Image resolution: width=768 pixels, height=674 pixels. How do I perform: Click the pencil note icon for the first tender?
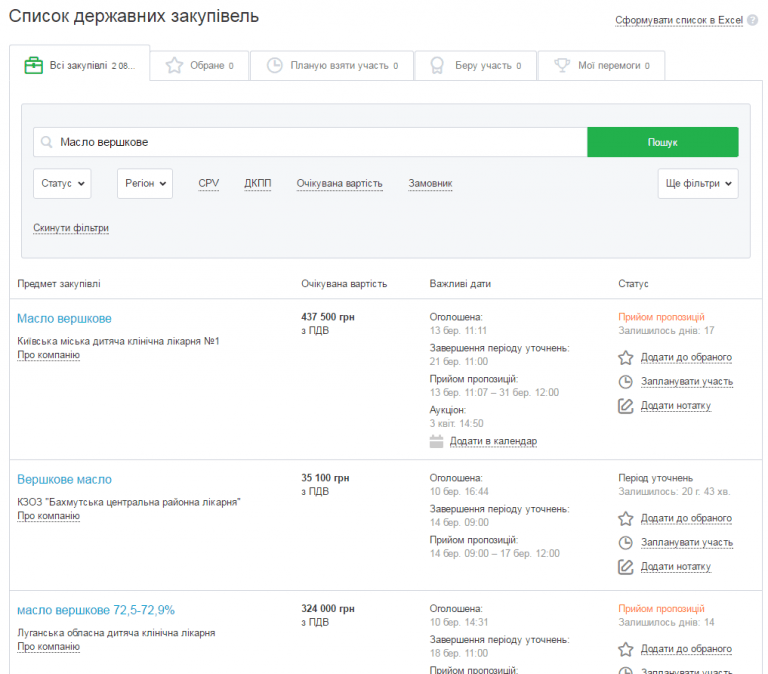point(626,405)
